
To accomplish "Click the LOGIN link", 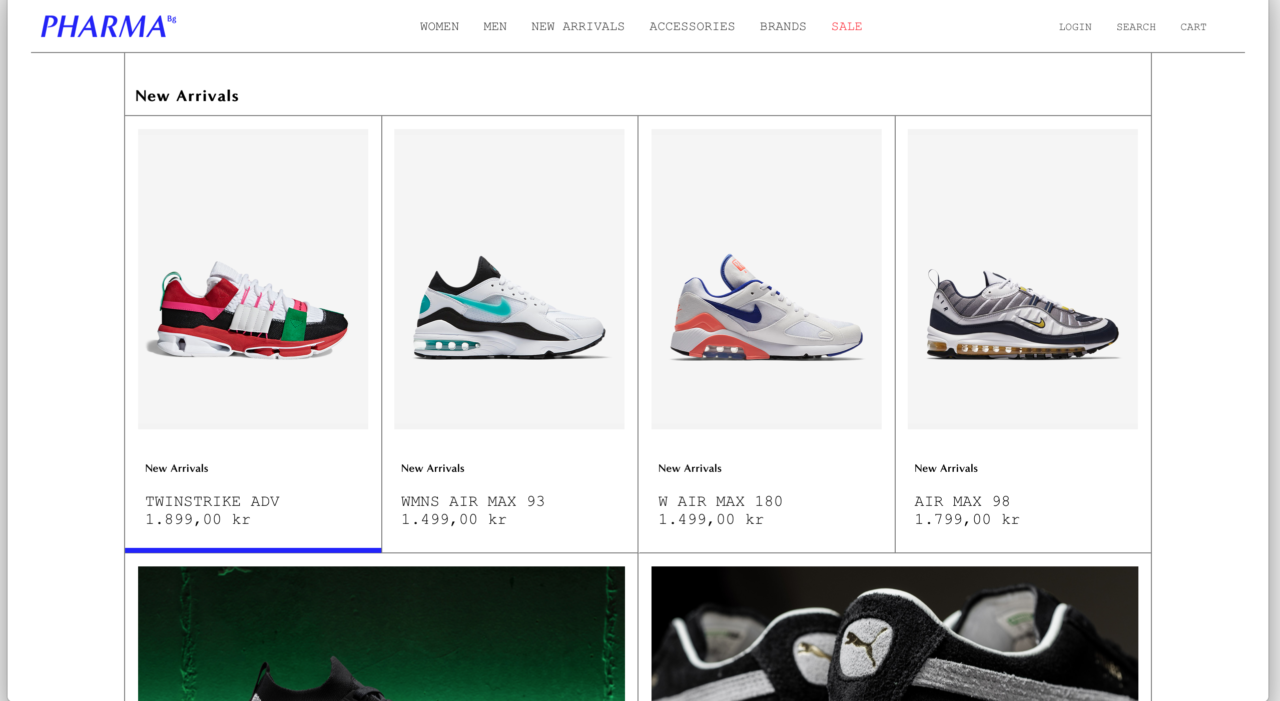I will (1075, 27).
